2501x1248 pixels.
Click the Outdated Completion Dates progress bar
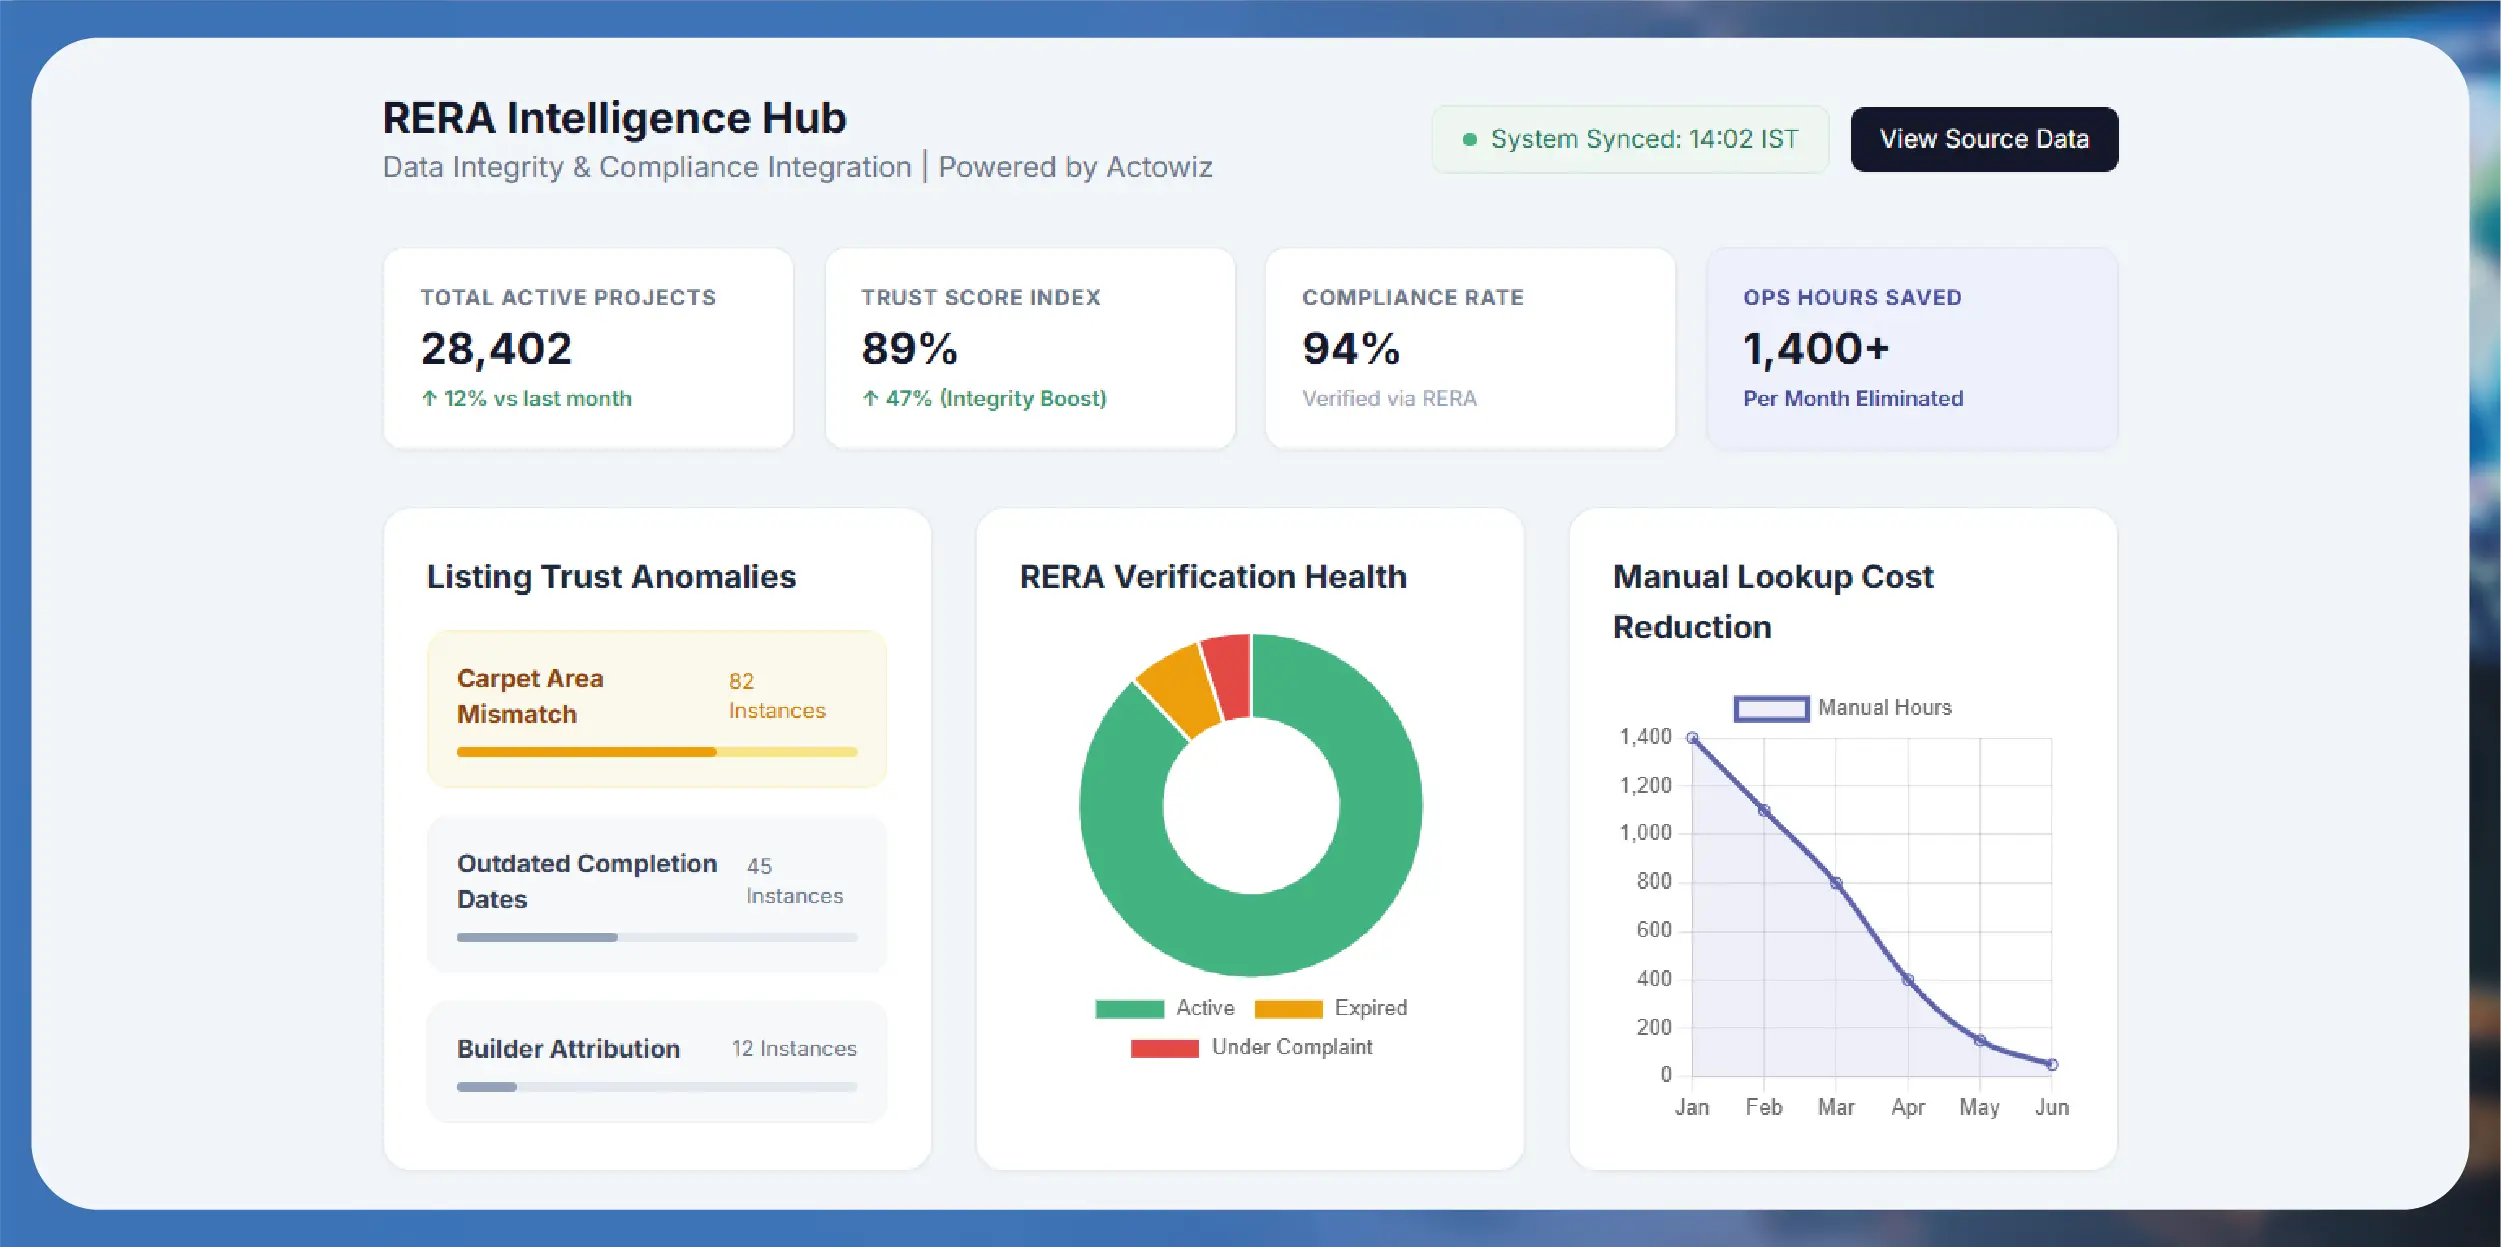click(x=657, y=937)
